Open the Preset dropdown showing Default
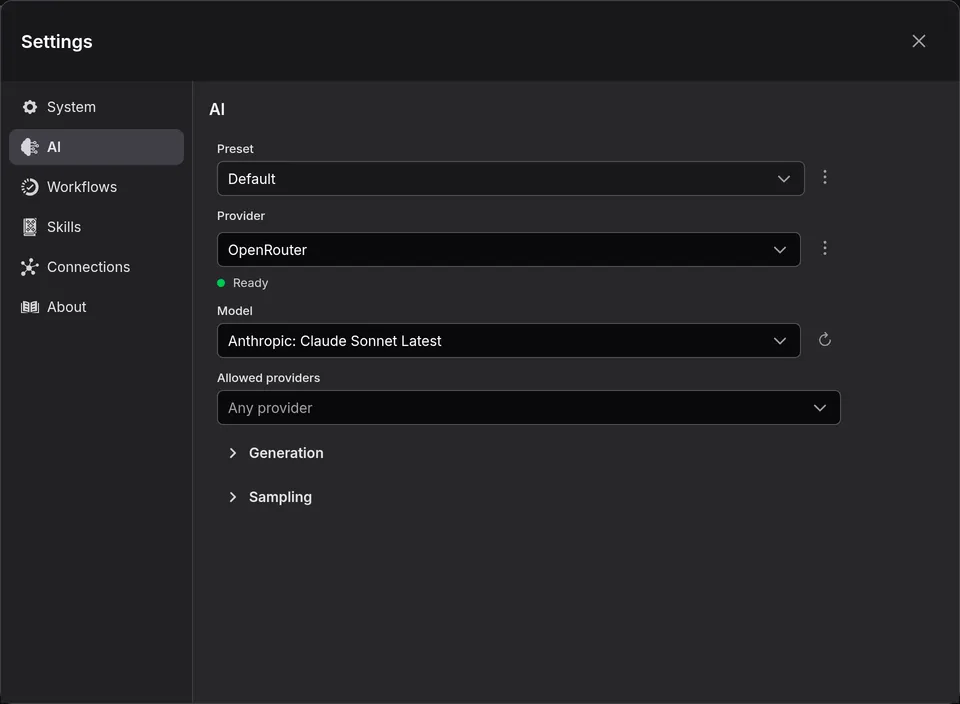The width and height of the screenshot is (960, 704). [510, 179]
